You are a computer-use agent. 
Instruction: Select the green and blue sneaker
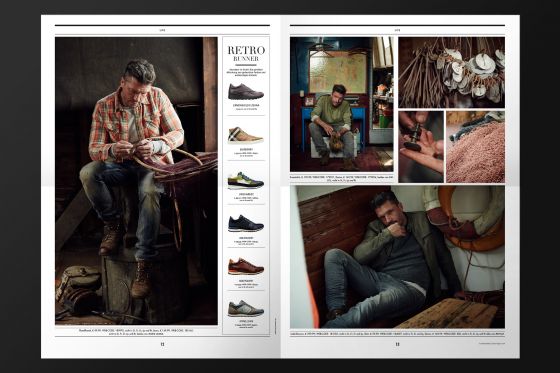click(246, 180)
